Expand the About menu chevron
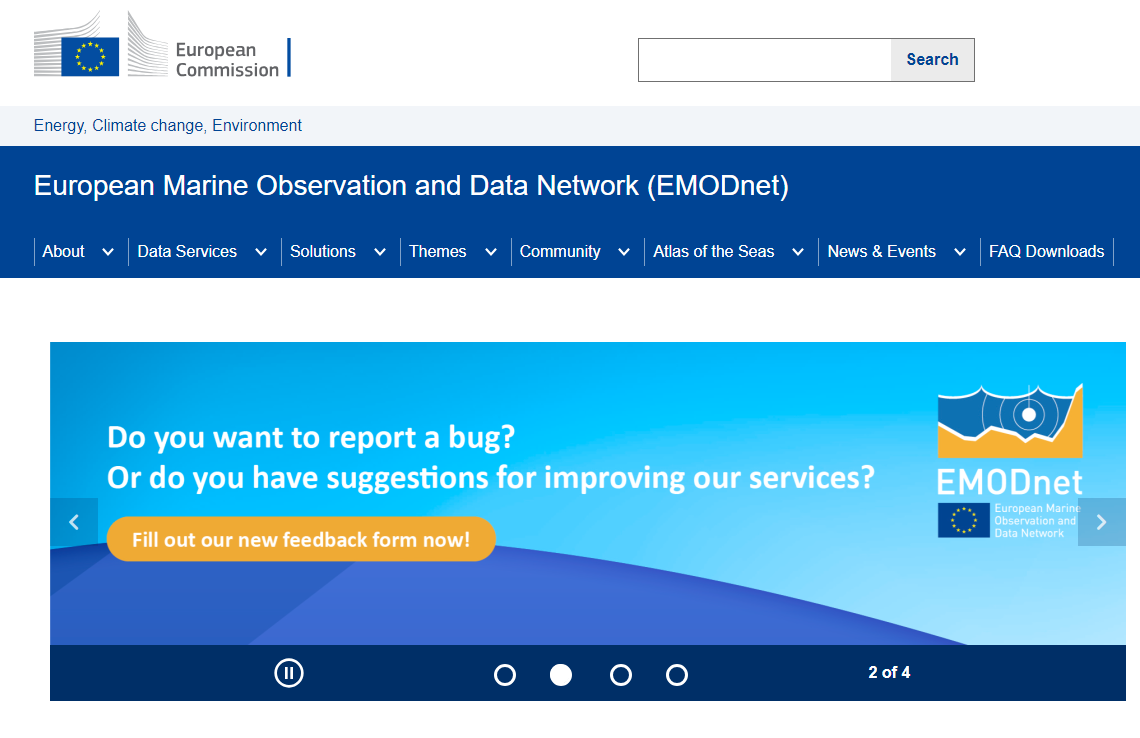 tap(108, 252)
